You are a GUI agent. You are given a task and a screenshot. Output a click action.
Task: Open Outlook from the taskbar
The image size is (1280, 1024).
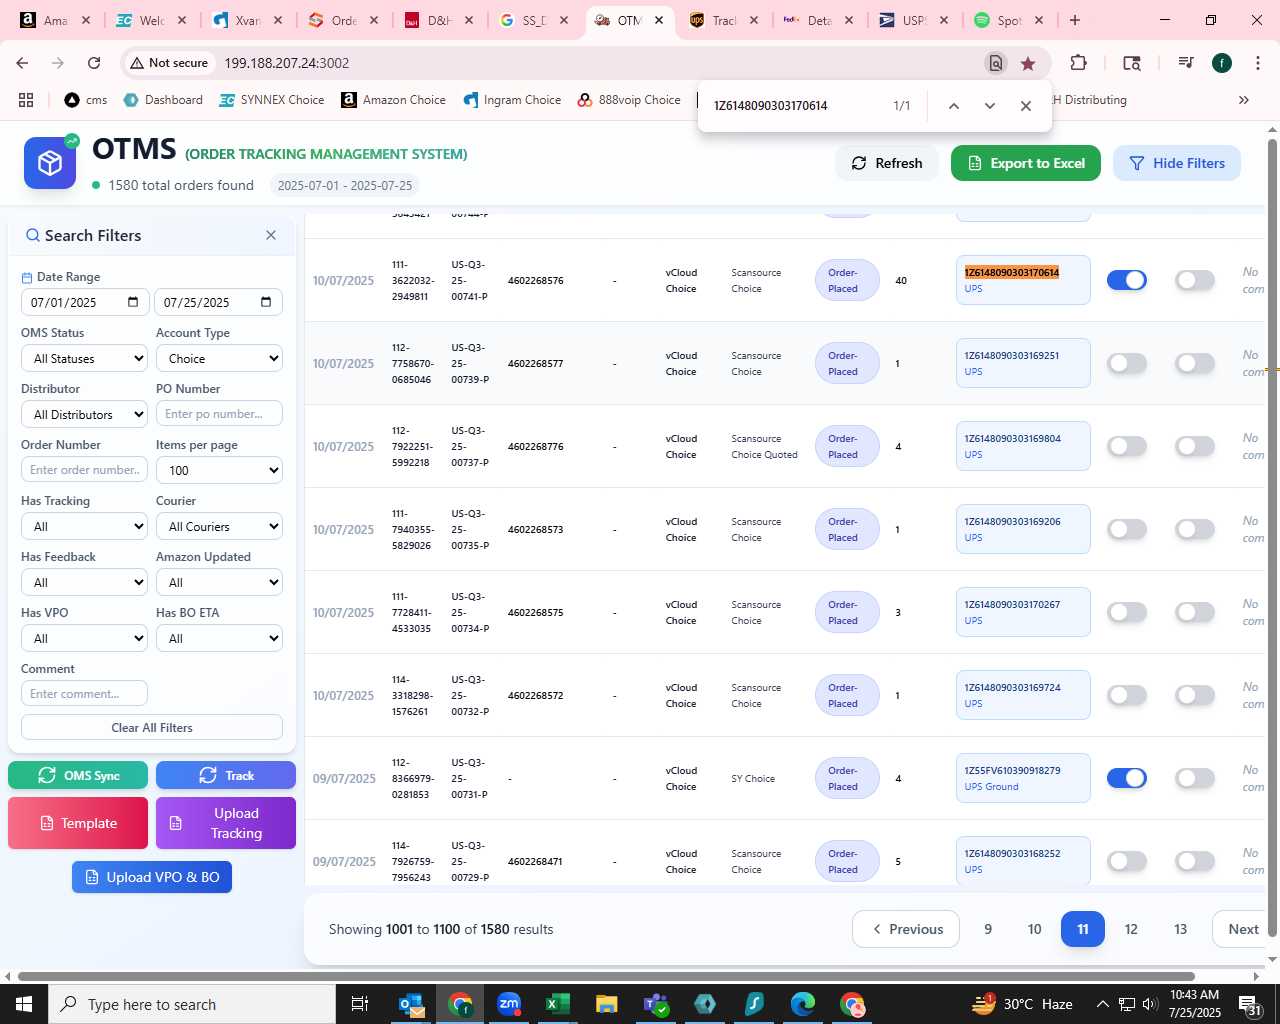(x=411, y=1004)
